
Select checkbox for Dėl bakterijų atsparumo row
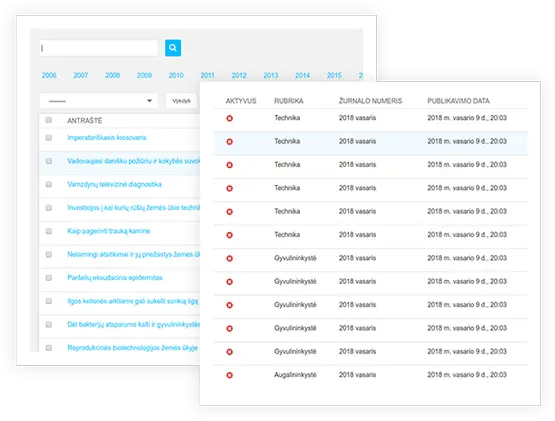49,324
